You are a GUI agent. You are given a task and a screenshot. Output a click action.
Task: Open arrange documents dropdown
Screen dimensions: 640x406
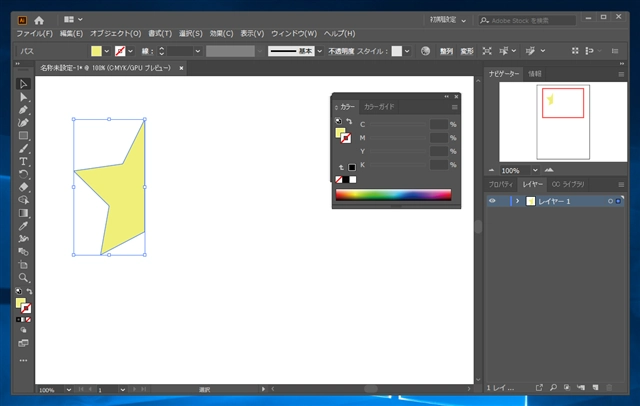tap(73, 19)
